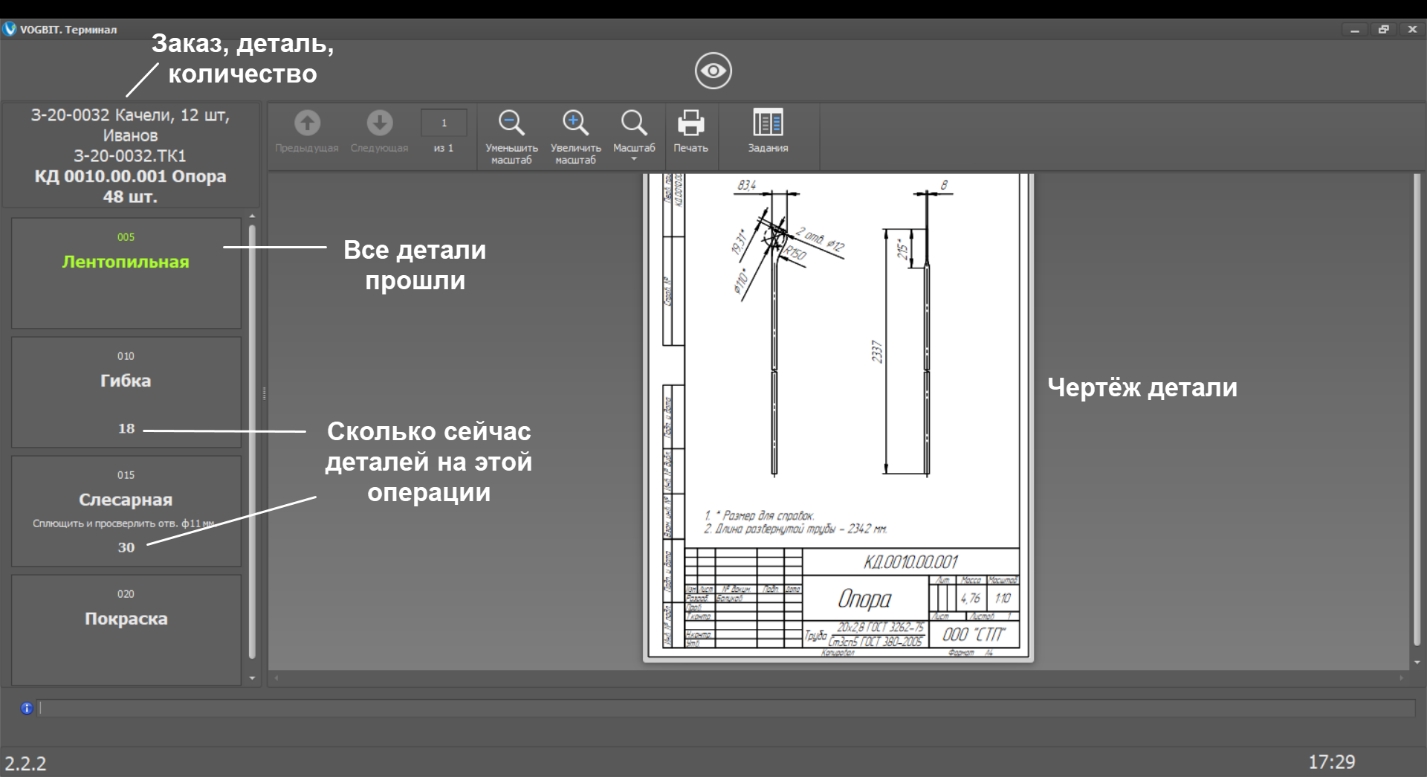Click the order info panel З-20-0032 Качели
This screenshot has height=777, width=1427.
(131, 154)
